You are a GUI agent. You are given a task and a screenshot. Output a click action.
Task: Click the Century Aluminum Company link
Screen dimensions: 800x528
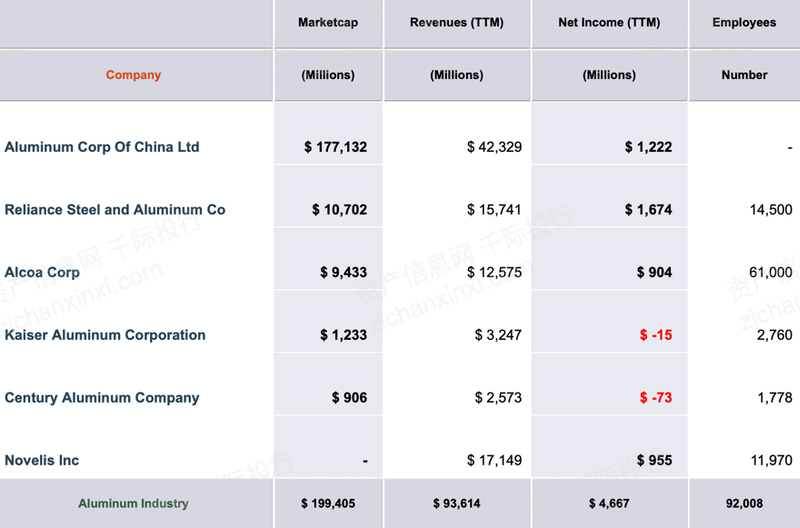pos(102,398)
